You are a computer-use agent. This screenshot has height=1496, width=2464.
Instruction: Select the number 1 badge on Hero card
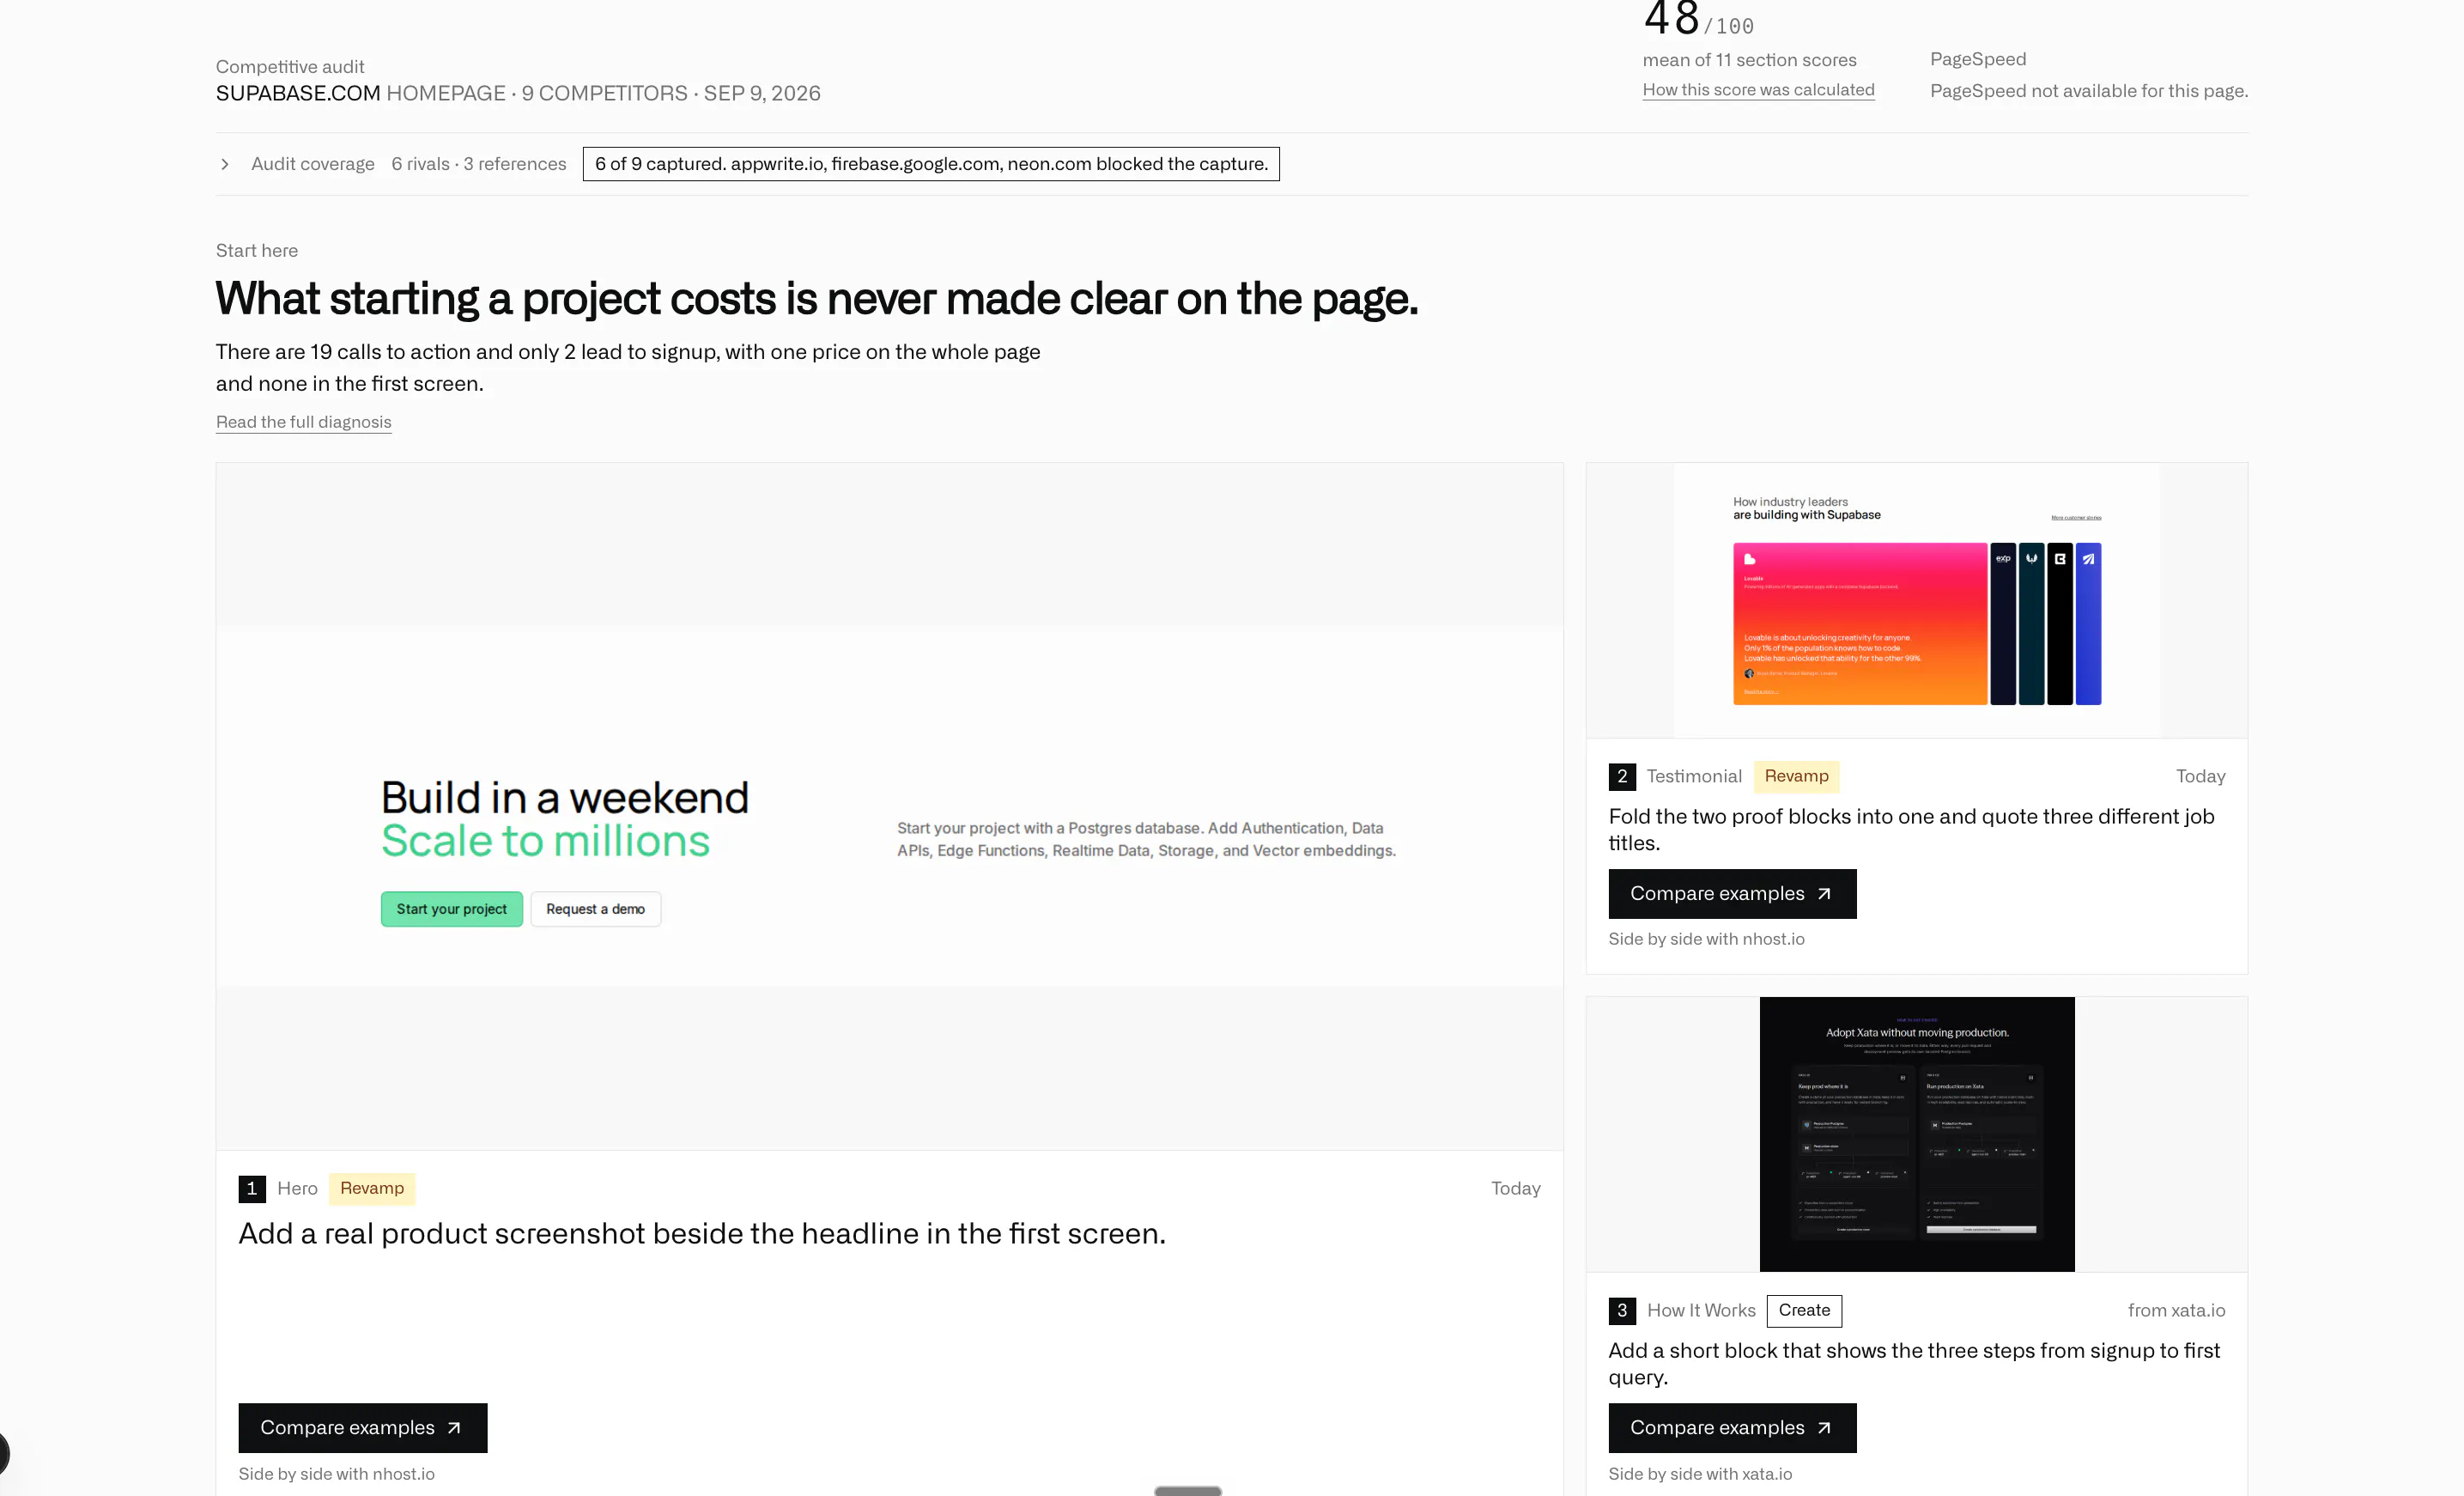252,1188
